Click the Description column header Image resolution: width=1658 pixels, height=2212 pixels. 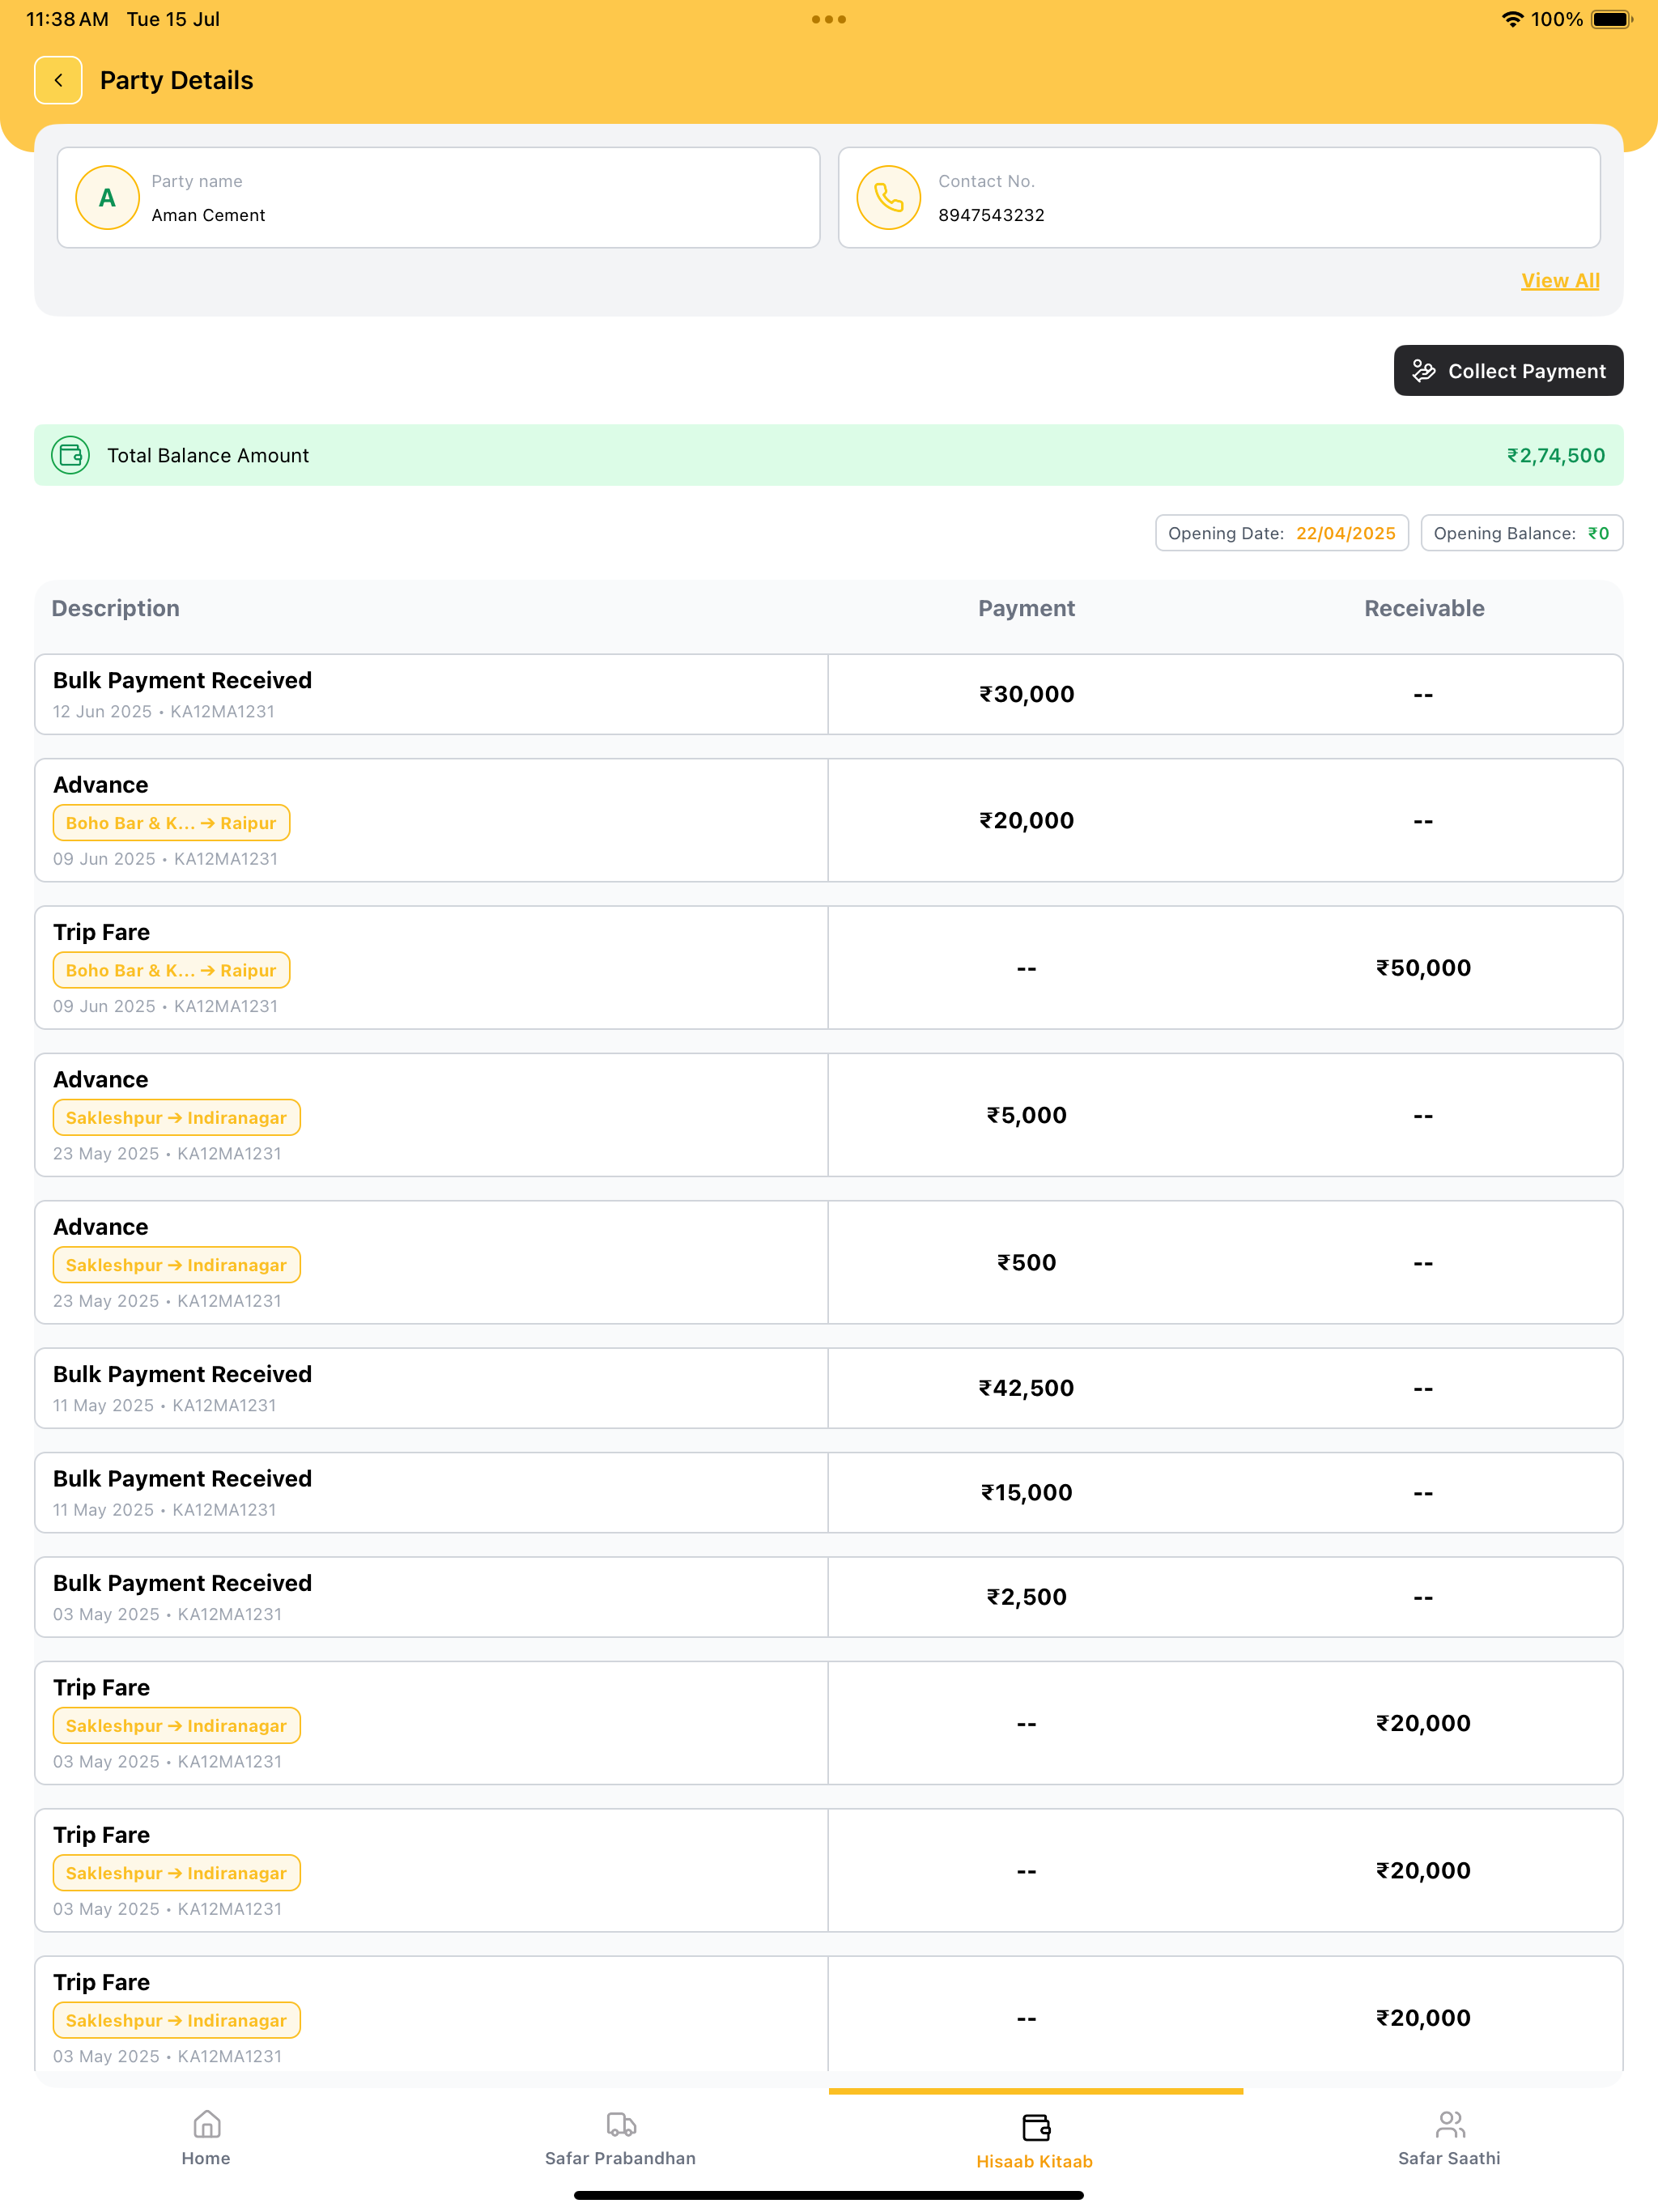pyautogui.click(x=116, y=609)
